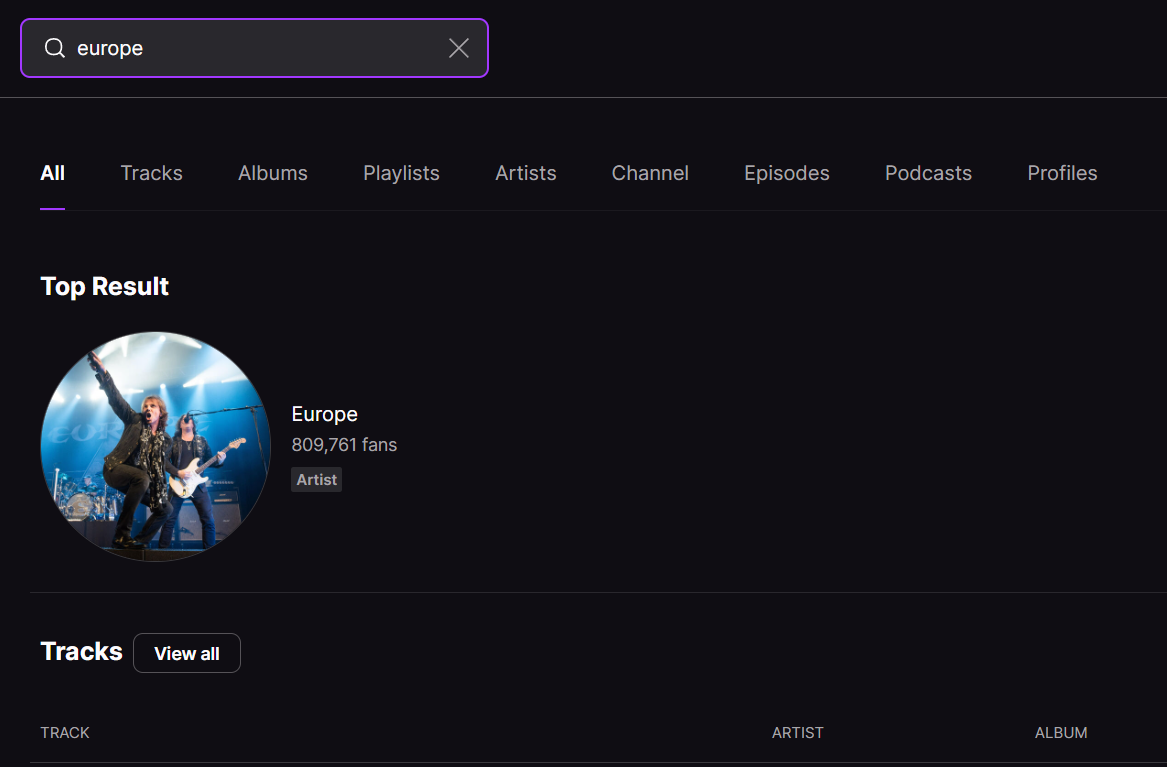Open the Albums tab

272,173
